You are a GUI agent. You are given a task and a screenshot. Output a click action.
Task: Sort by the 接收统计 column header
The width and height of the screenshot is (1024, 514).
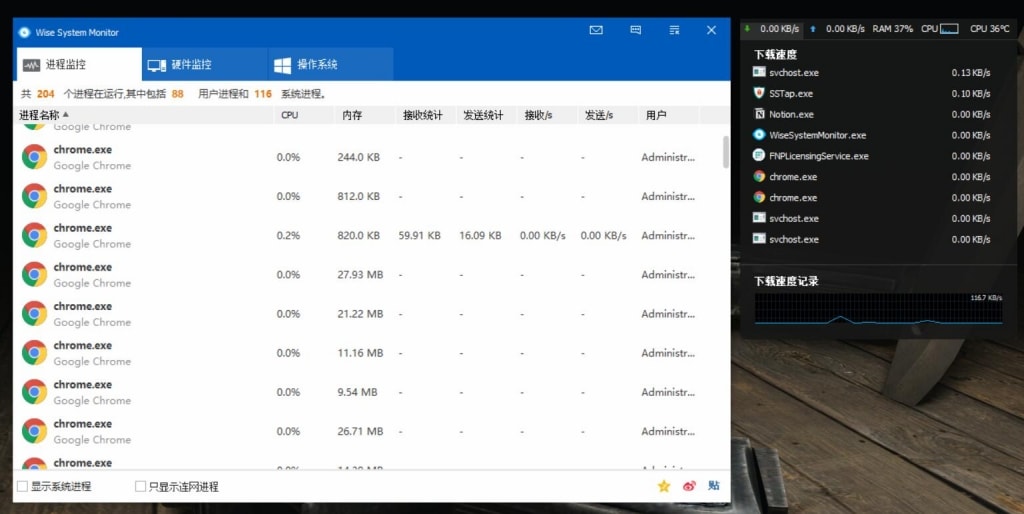tap(425, 115)
